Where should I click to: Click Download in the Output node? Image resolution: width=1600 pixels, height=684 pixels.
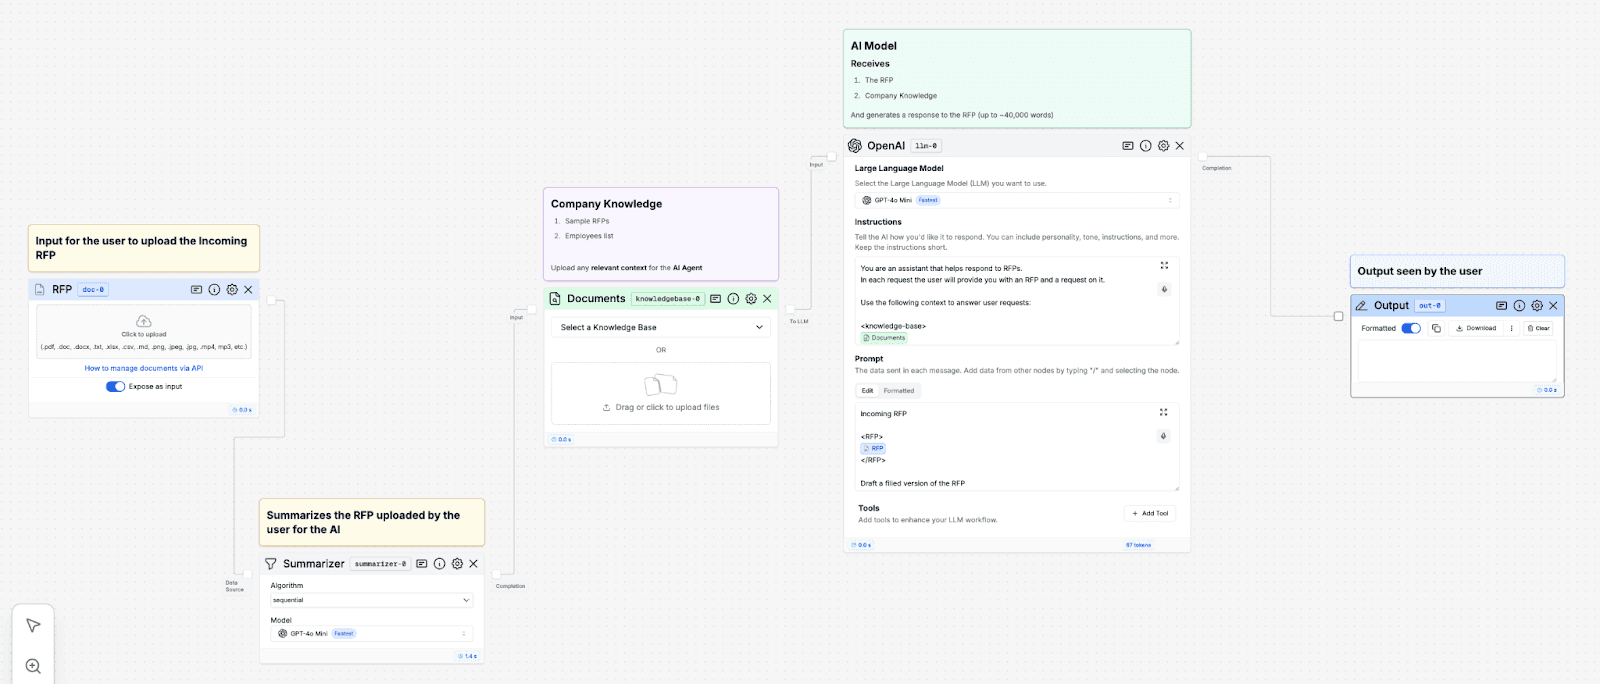click(1476, 328)
